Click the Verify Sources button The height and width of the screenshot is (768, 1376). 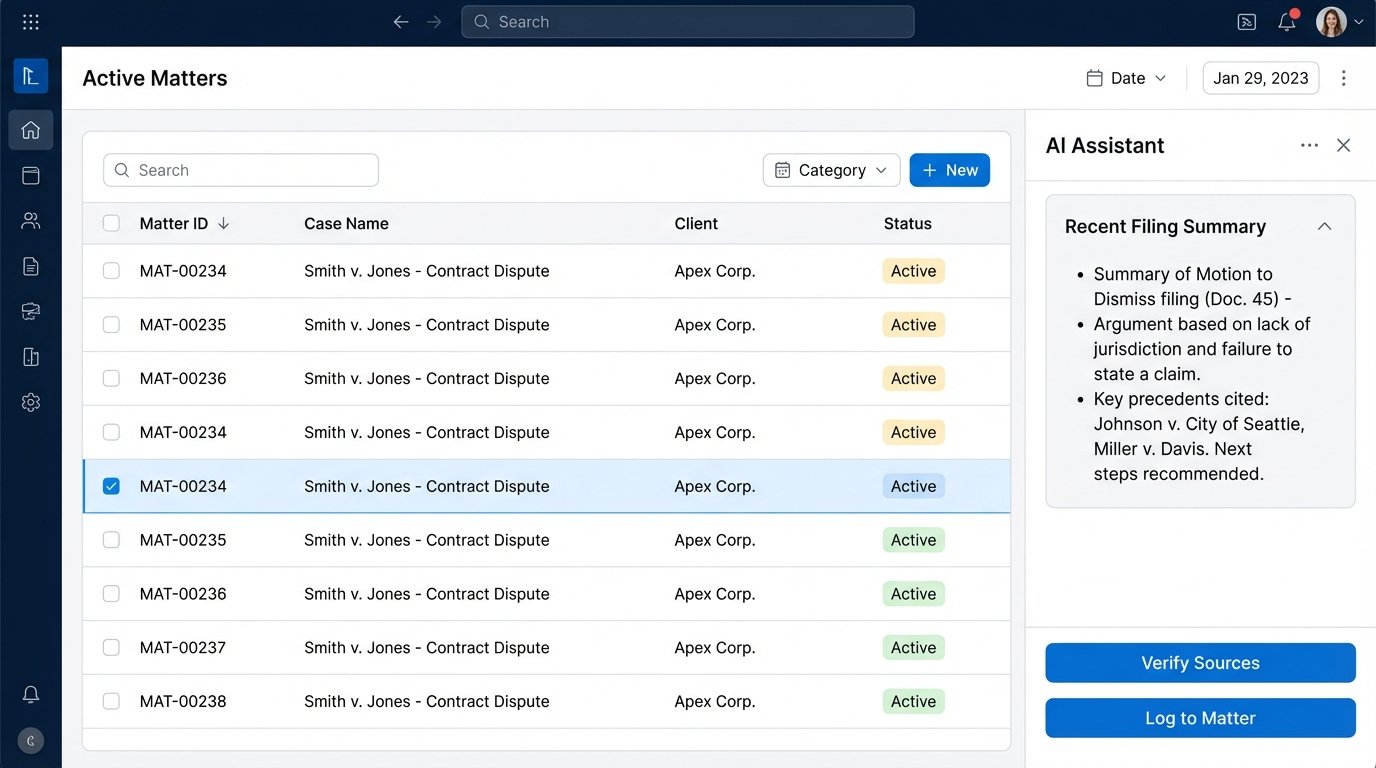[x=1200, y=663]
